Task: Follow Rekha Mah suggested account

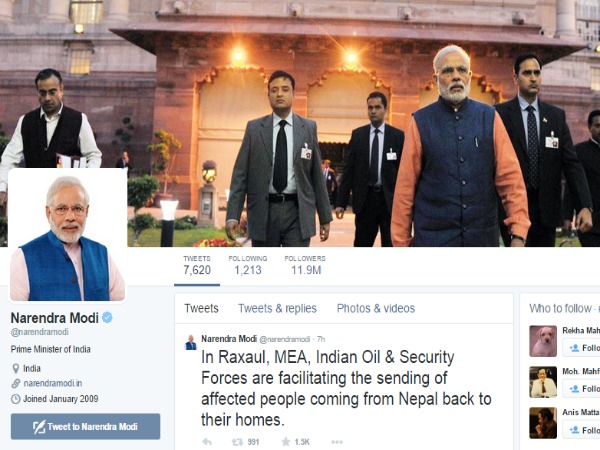Action: 581,348
